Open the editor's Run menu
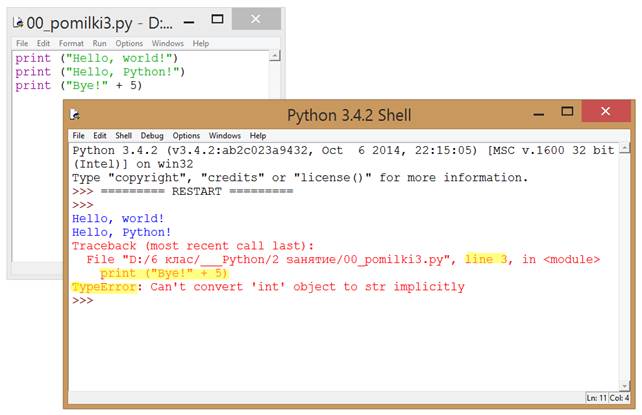The width and height of the screenshot is (642, 415). pos(99,43)
